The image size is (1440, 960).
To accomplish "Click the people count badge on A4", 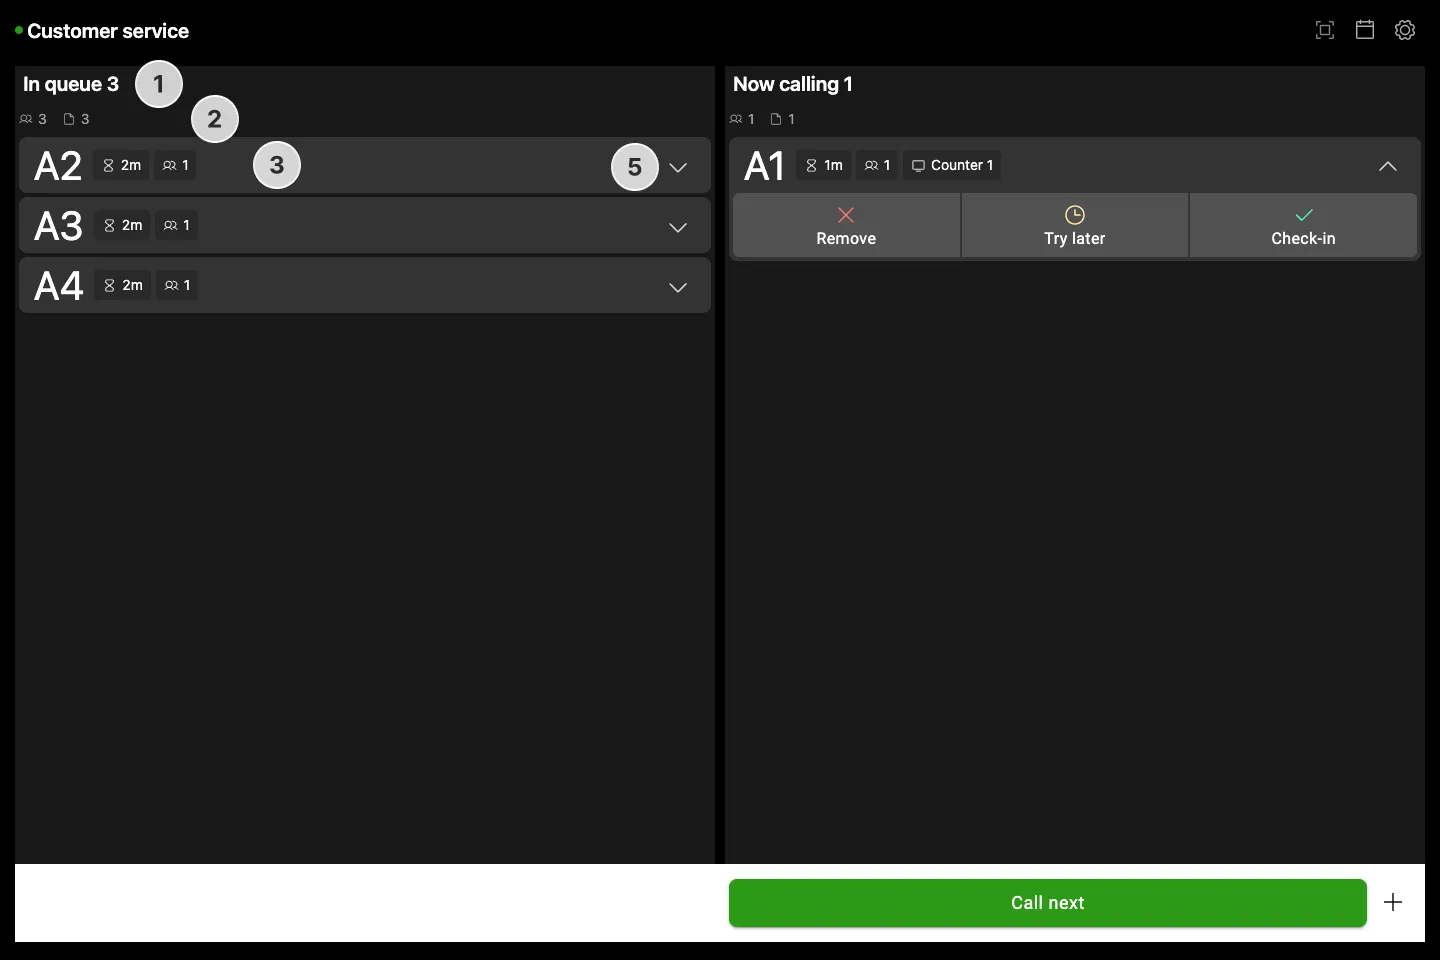I will click(177, 285).
